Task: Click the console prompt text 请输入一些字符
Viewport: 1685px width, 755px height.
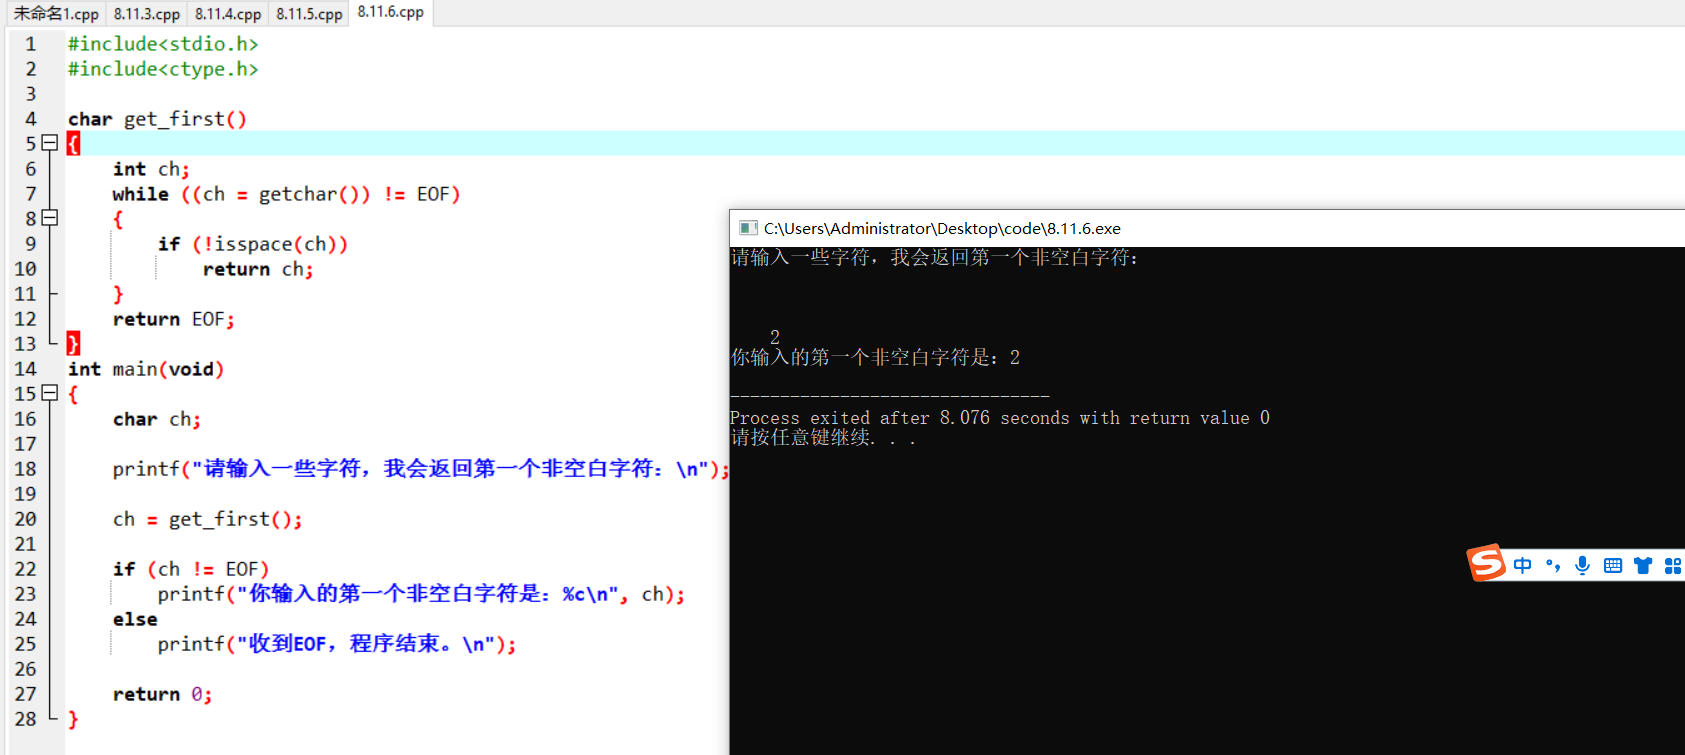Action: (x=934, y=258)
